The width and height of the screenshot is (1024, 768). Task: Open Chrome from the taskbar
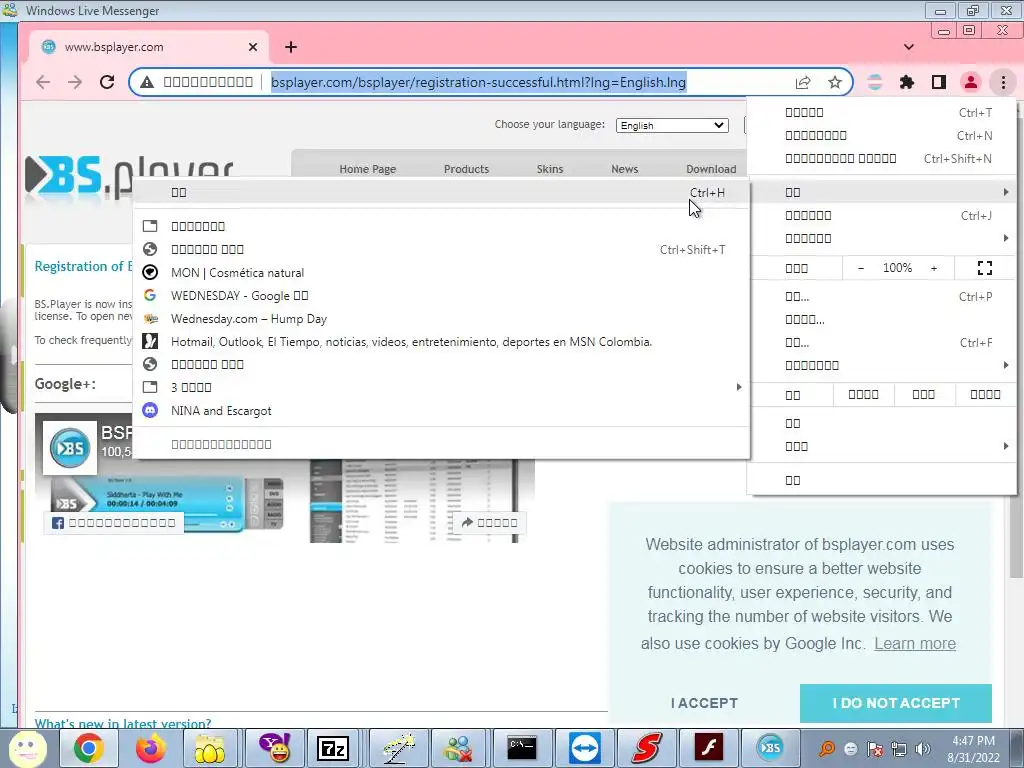point(88,748)
